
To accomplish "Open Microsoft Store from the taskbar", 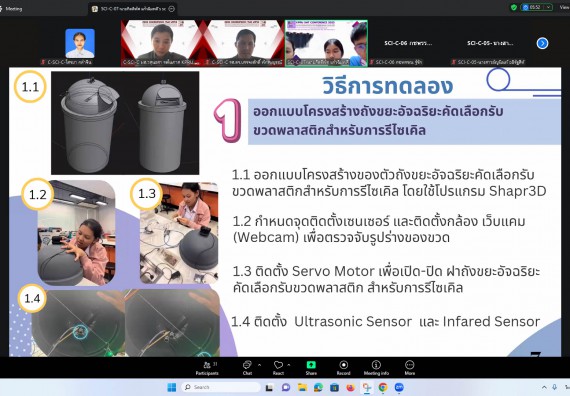I will pos(334,388).
